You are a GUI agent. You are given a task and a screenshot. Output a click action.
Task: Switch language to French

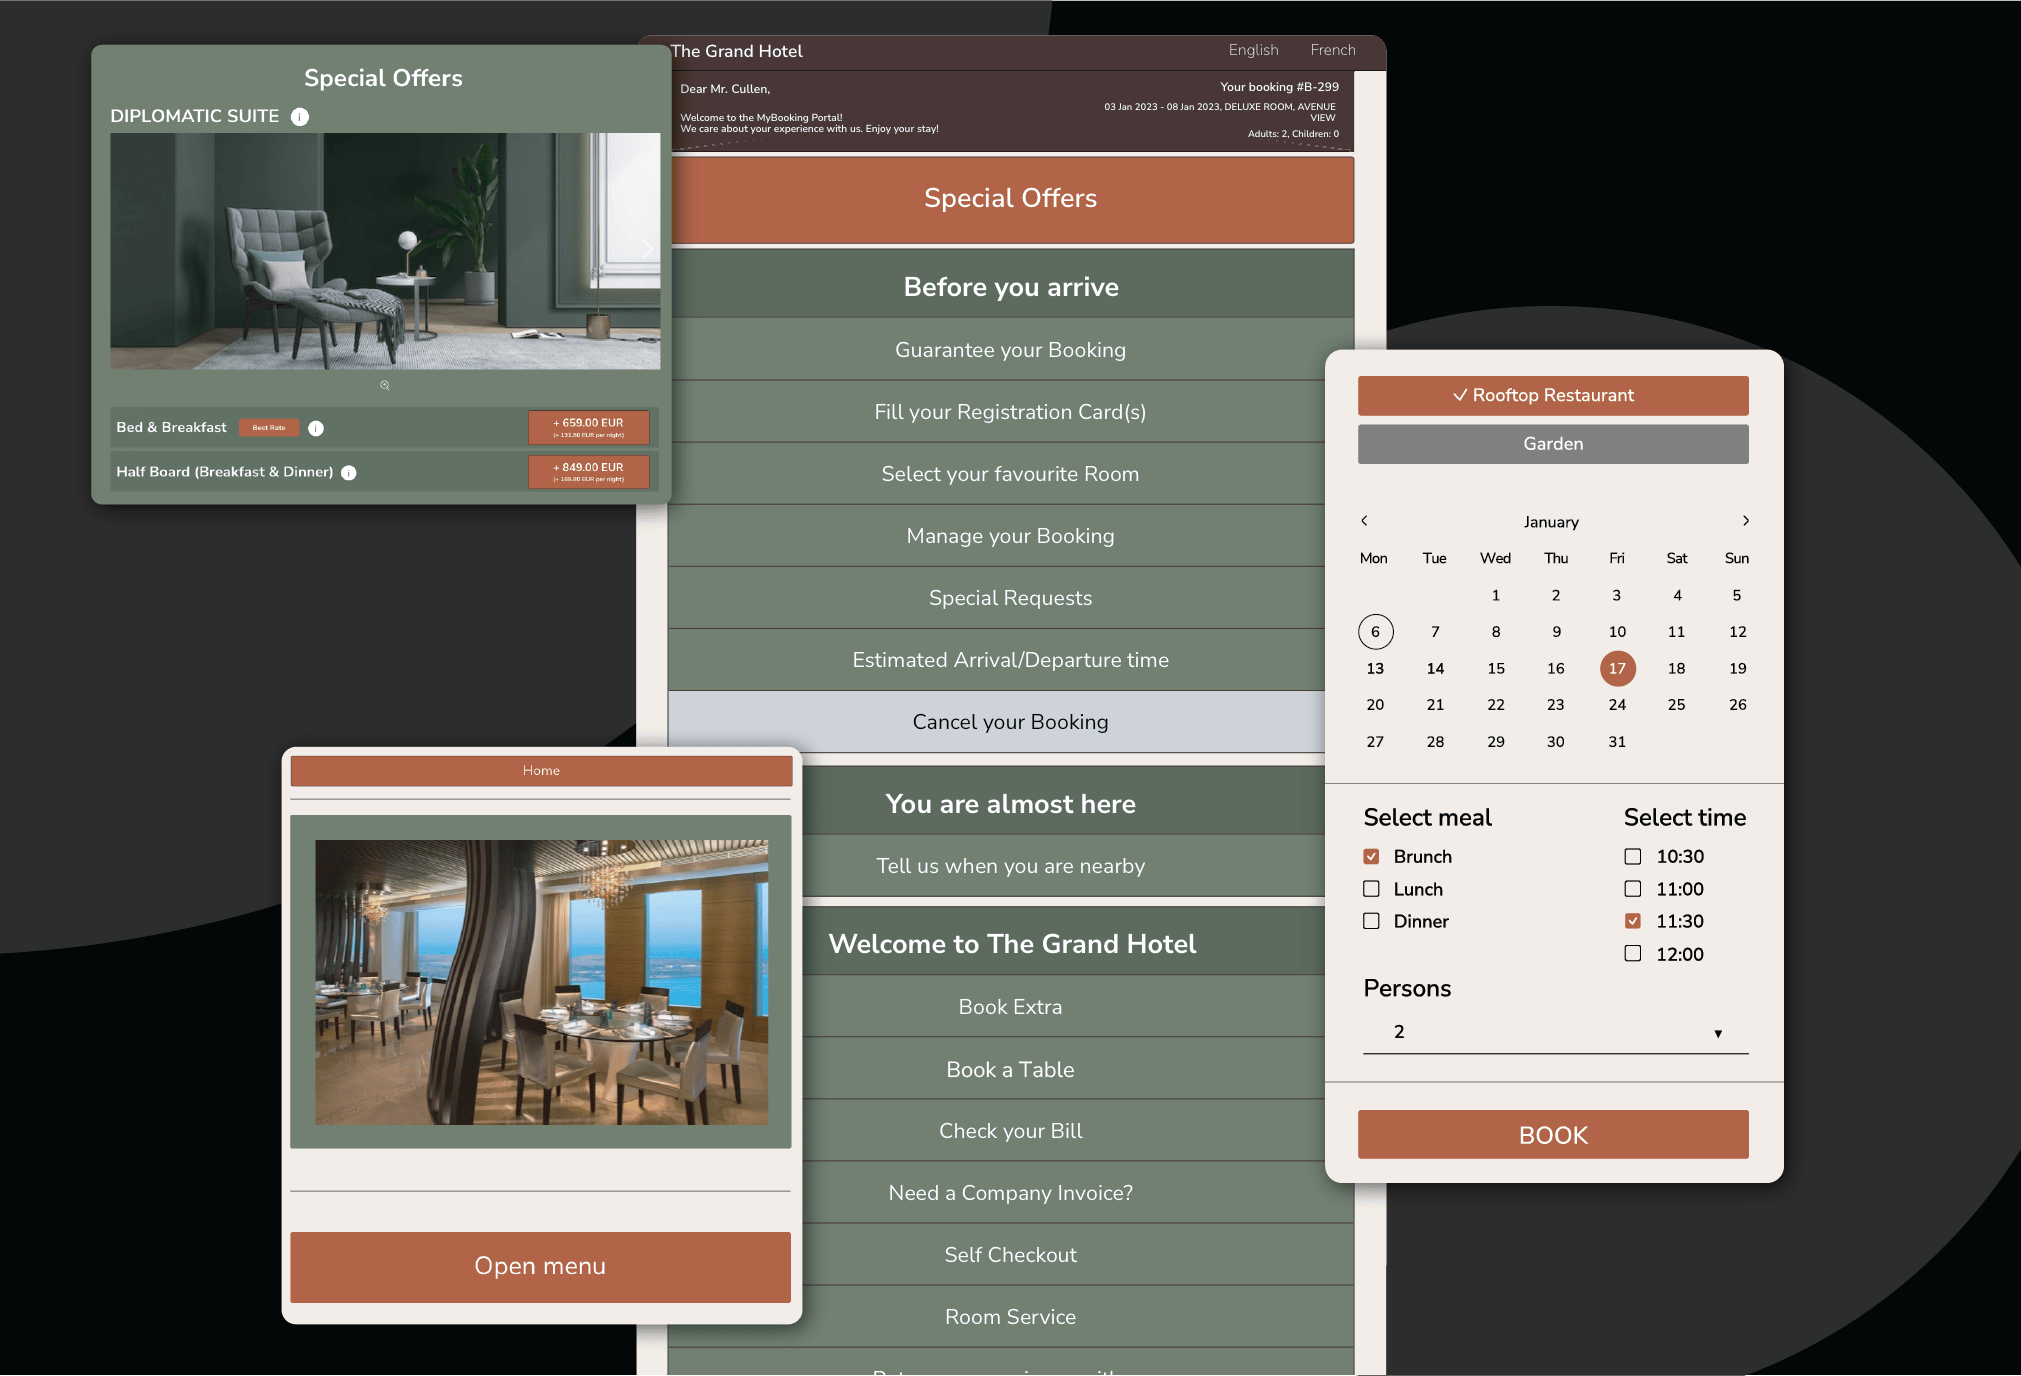coord(1332,50)
